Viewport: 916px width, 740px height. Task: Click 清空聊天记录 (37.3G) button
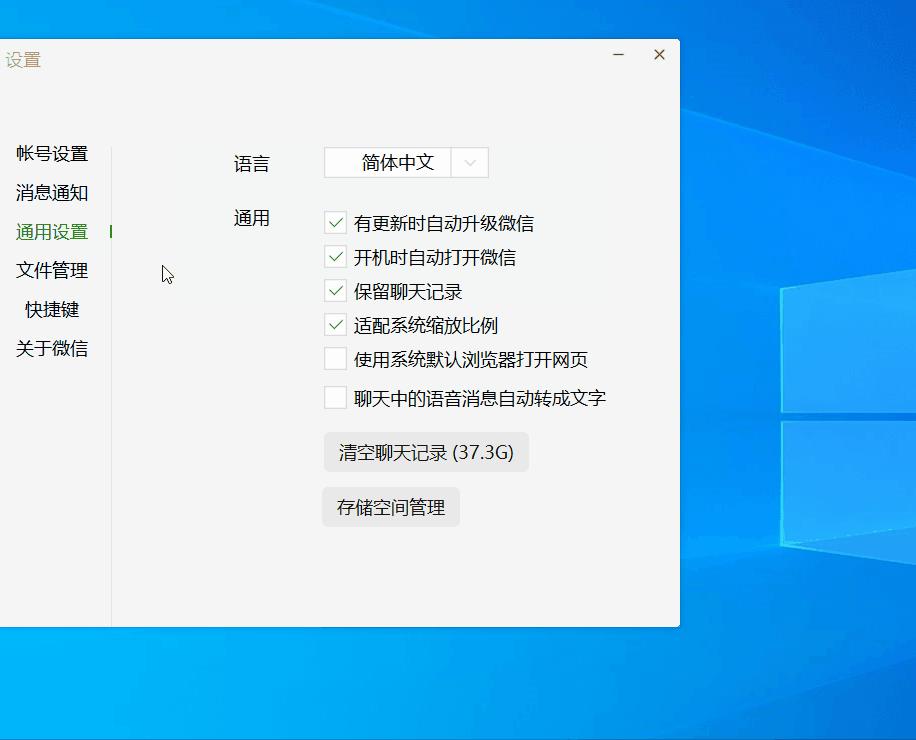(426, 452)
